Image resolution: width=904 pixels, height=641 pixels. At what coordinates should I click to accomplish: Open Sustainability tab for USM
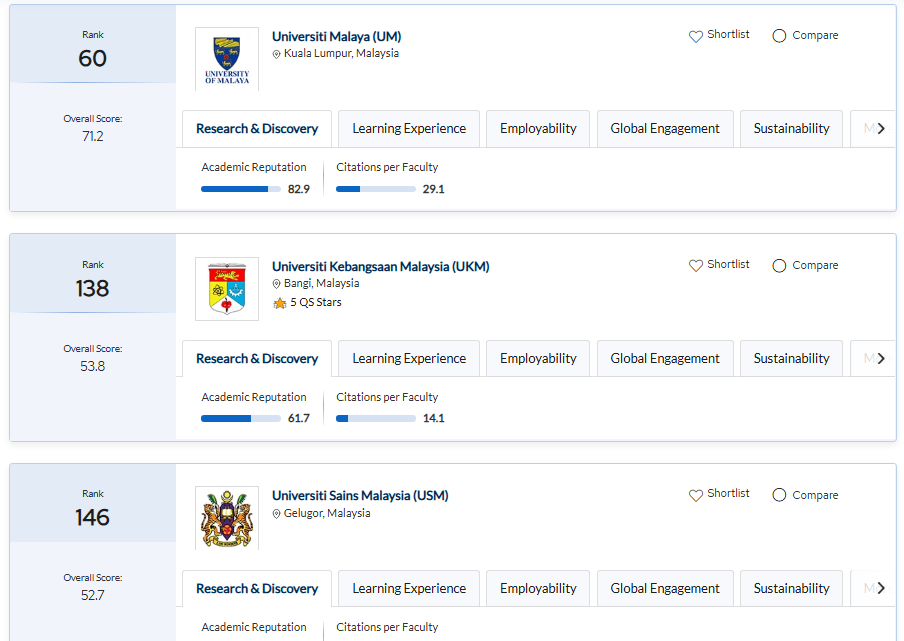point(792,589)
